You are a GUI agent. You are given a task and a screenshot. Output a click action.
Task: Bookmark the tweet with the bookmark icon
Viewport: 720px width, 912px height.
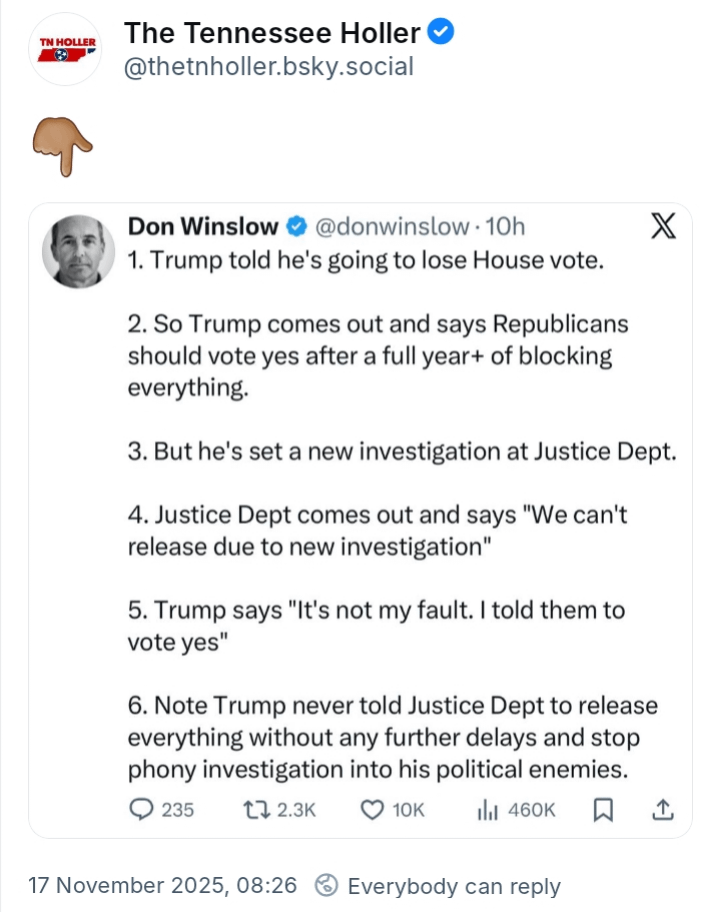point(603,809)
